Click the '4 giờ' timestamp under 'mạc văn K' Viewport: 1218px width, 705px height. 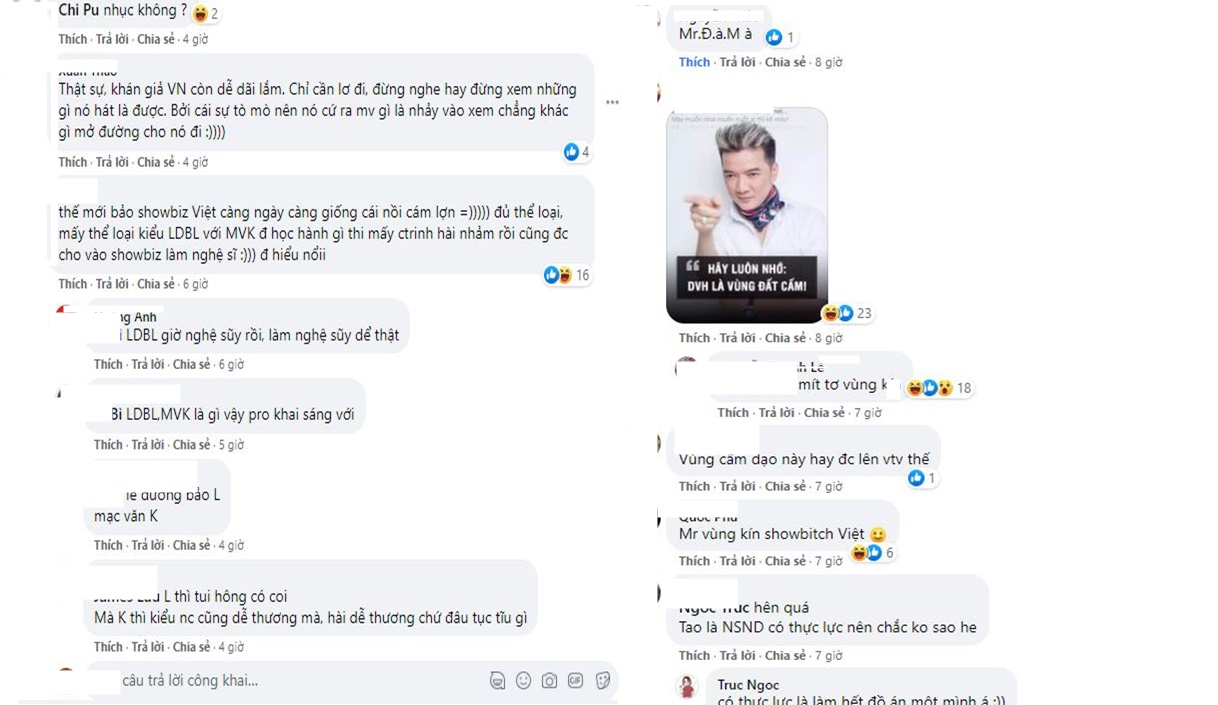tap(231, 545)
